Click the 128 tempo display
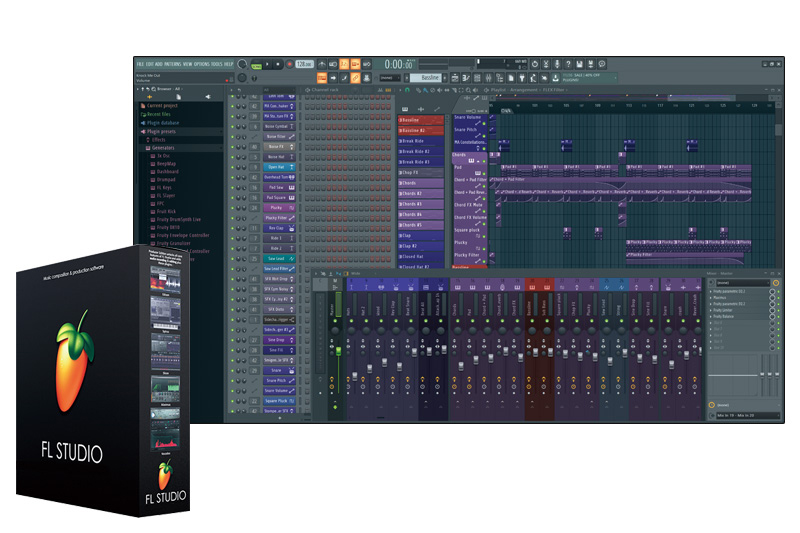 304,64
